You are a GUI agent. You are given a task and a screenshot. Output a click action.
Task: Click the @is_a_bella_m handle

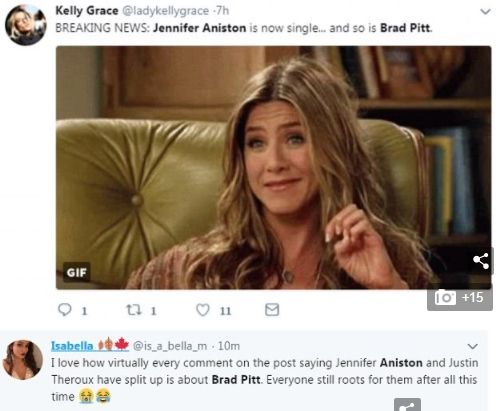(x=170, y=346)
